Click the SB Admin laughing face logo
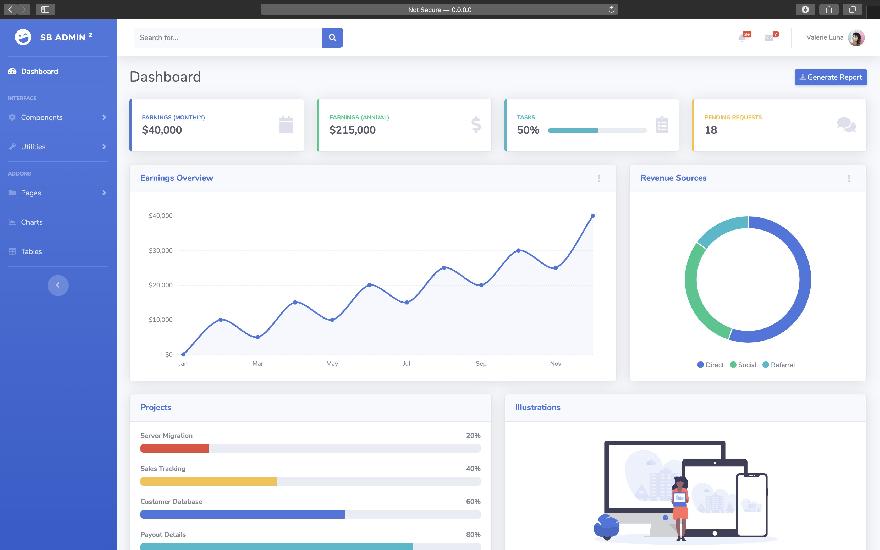Screen dimensions: 880x550 point(23,37)
